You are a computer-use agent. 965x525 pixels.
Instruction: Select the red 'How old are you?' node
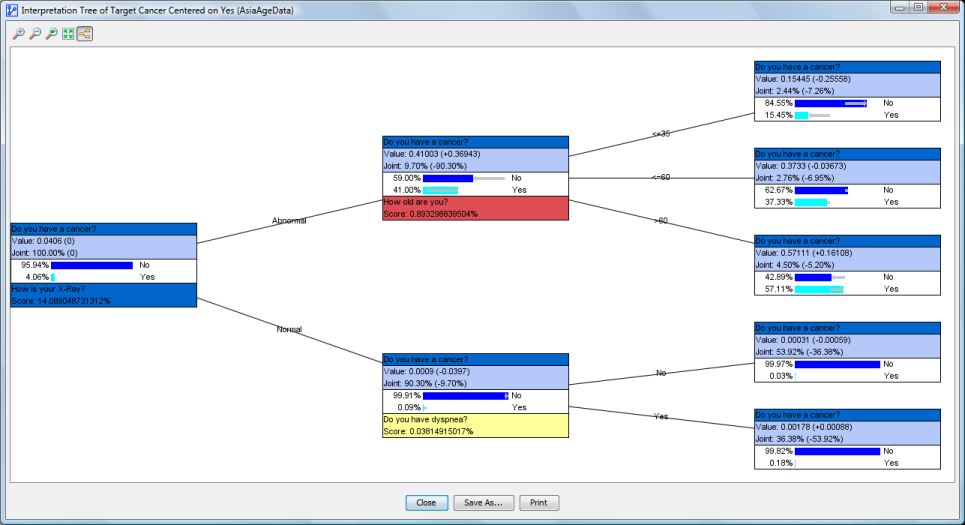(x=475, y=207)
